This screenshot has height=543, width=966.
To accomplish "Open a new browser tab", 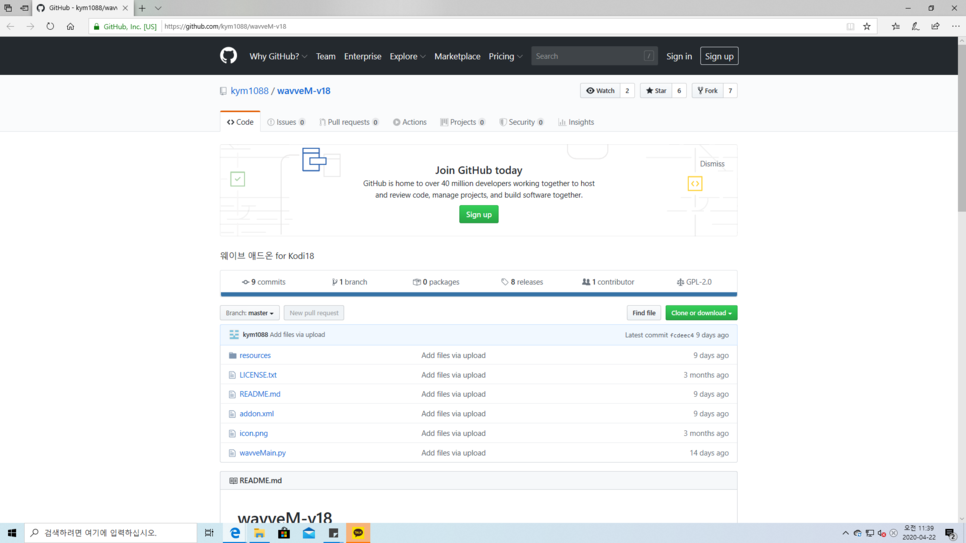I will [142, 8].
